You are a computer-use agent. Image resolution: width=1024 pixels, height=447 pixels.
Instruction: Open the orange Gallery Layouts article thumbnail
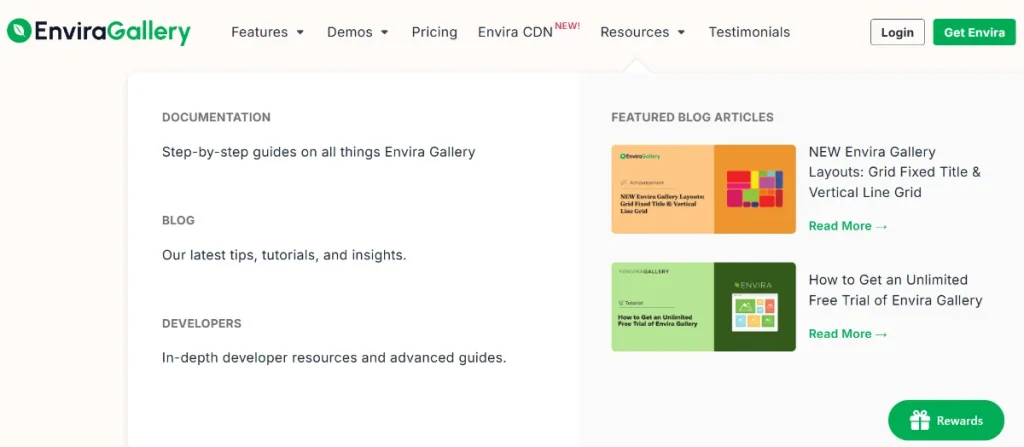pos(703,189)
